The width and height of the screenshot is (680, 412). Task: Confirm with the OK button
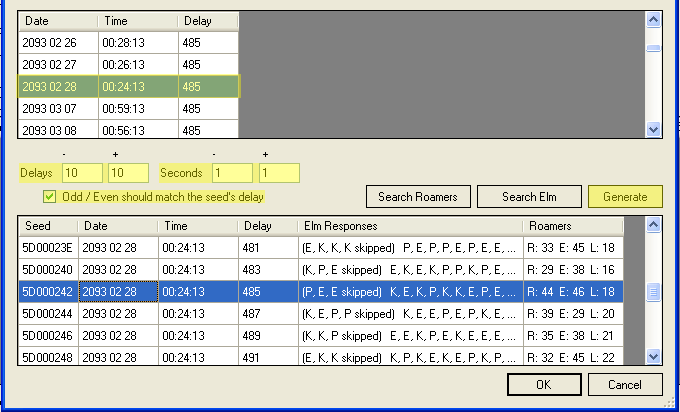coord(543,385)
